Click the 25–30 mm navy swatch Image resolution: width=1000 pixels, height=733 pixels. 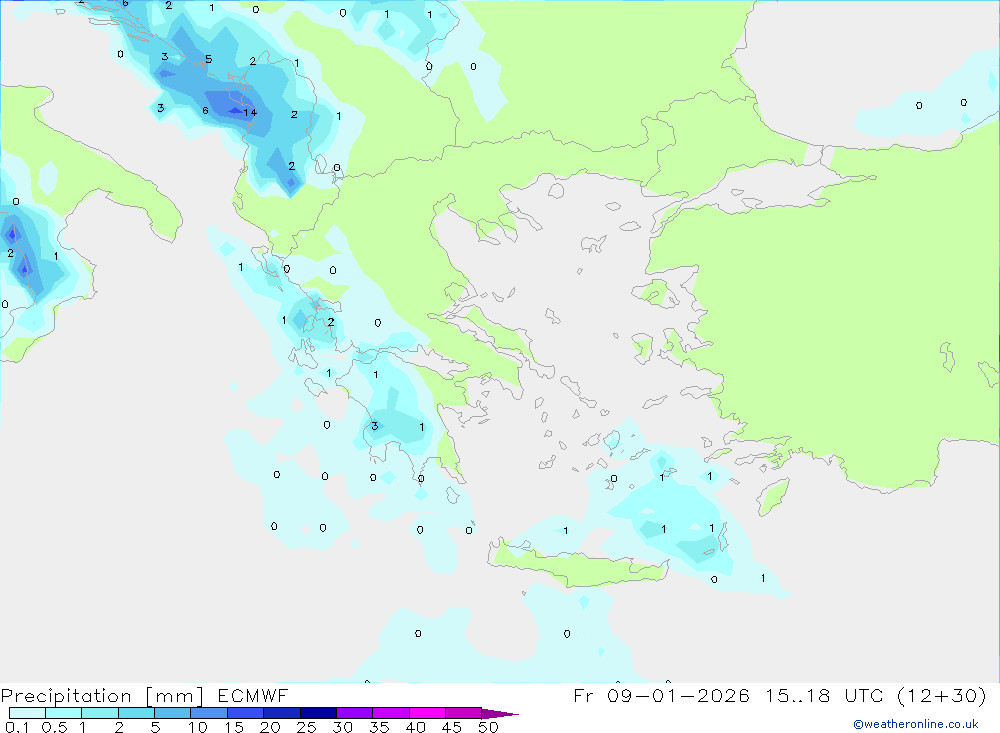(x=318, y=713)
